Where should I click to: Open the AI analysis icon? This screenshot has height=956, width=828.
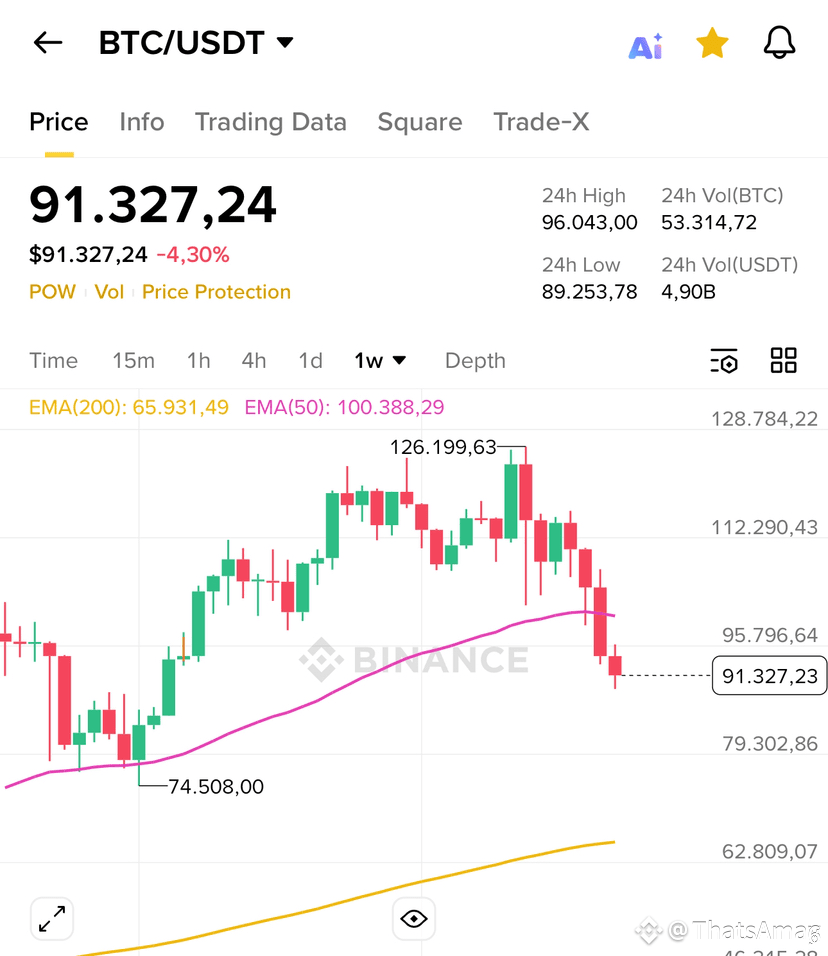pyautogui.click(x=645, y=45)
